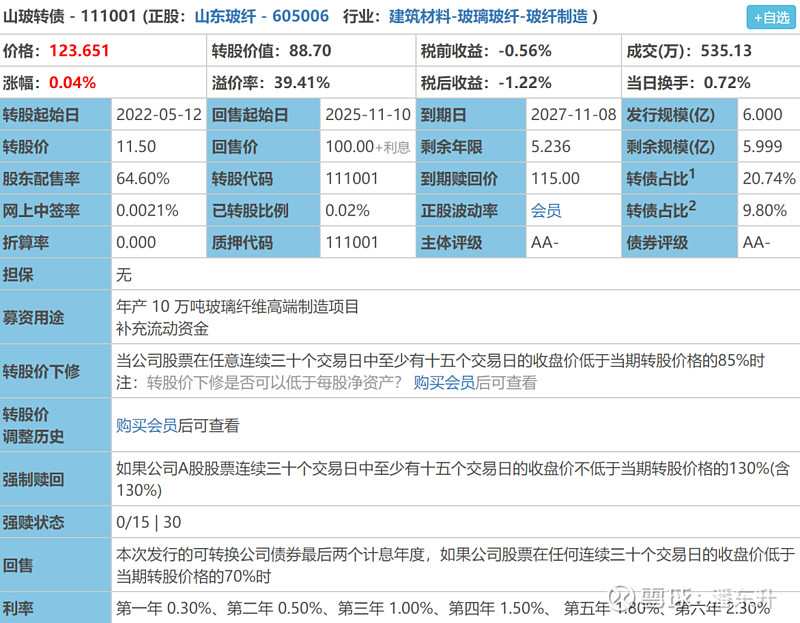Click the 成交(万) 535.13 text
800x623 pixels.
[x=689, y=51]
